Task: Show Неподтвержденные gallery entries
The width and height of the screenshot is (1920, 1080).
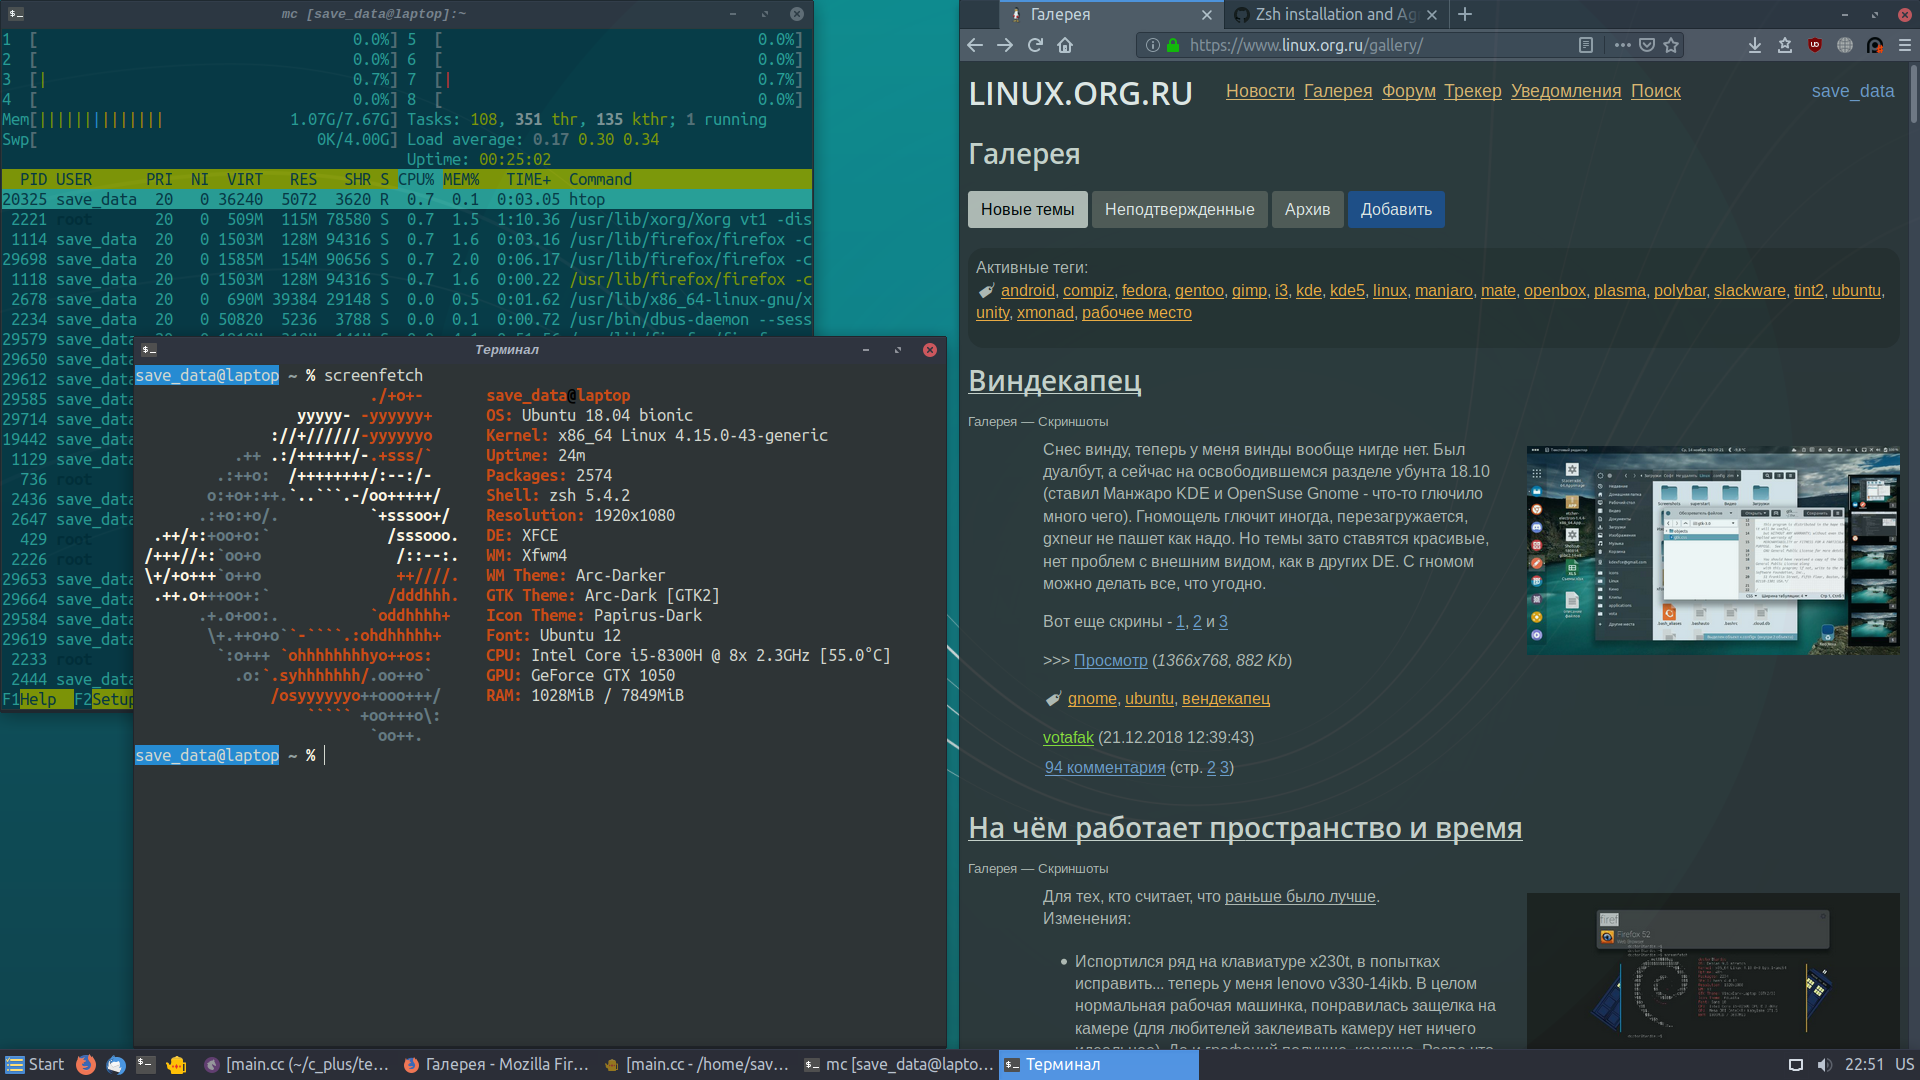Action: tap(1179, 209)
